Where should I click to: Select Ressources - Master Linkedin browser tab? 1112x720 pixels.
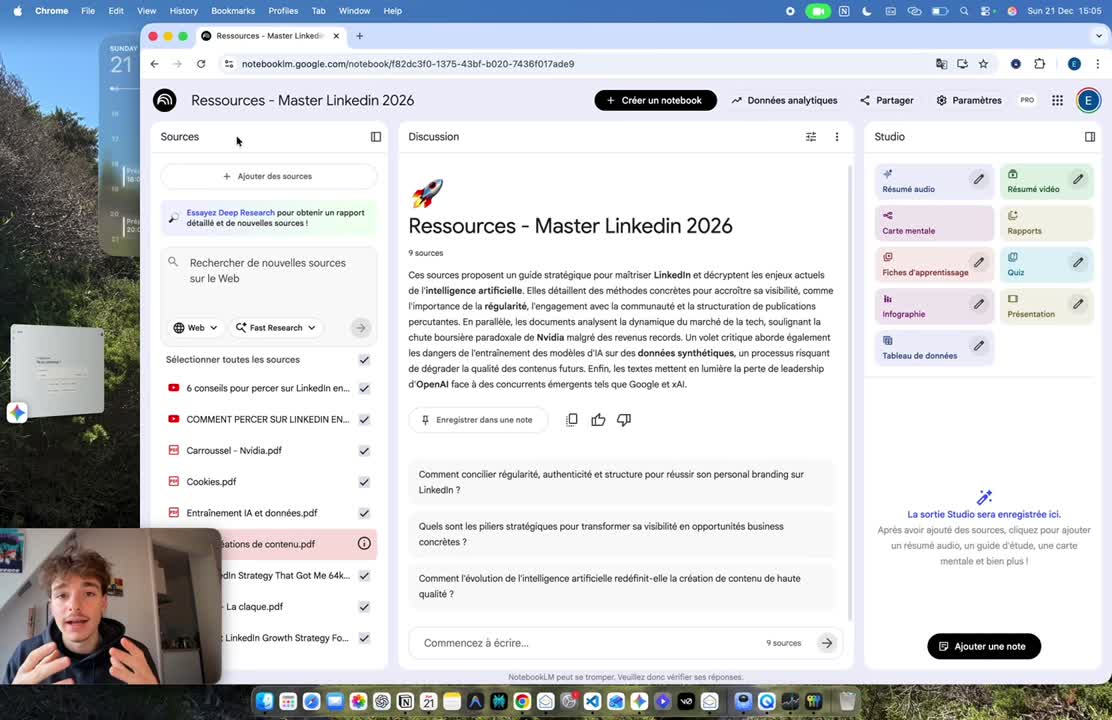[270, 35]
